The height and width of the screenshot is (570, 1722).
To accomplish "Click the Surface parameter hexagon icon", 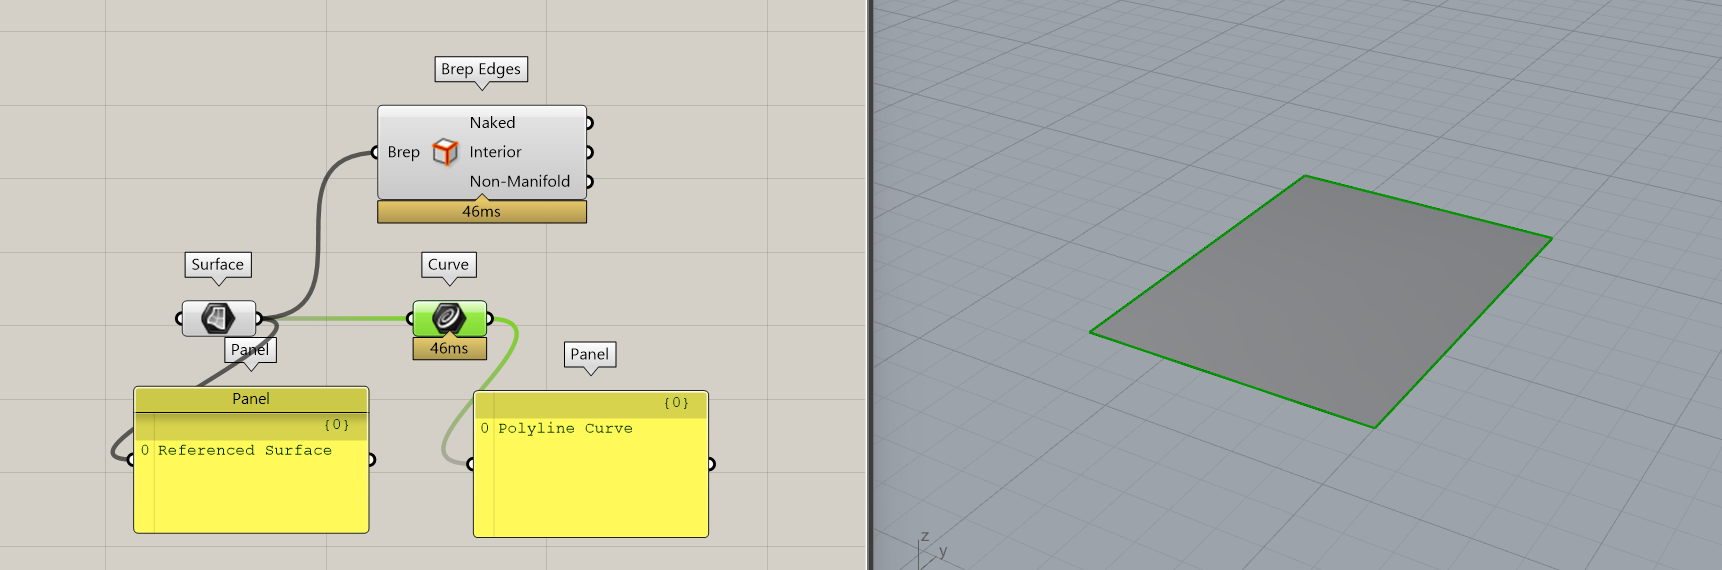I will tap(218, 318).
